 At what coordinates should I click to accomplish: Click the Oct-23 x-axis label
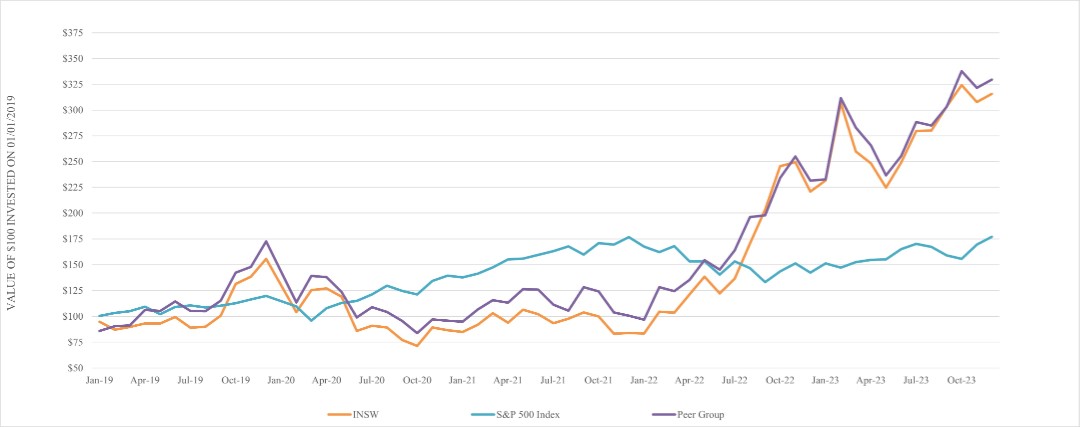pyautogui.click(x=961, y=380)
